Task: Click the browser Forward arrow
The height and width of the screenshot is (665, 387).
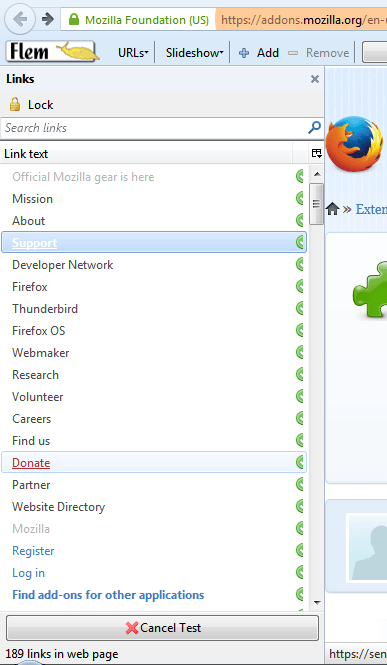Action: point(48,19)
